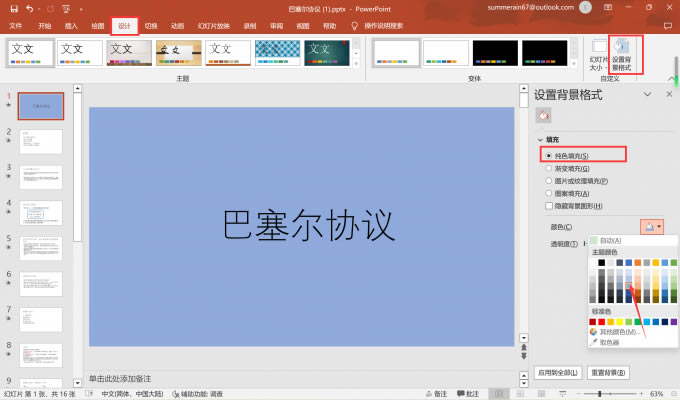Open the fill color dropdown arrow
Image resolution: width=680 pixels, height=400 pixels.
(x=659, y=227)
